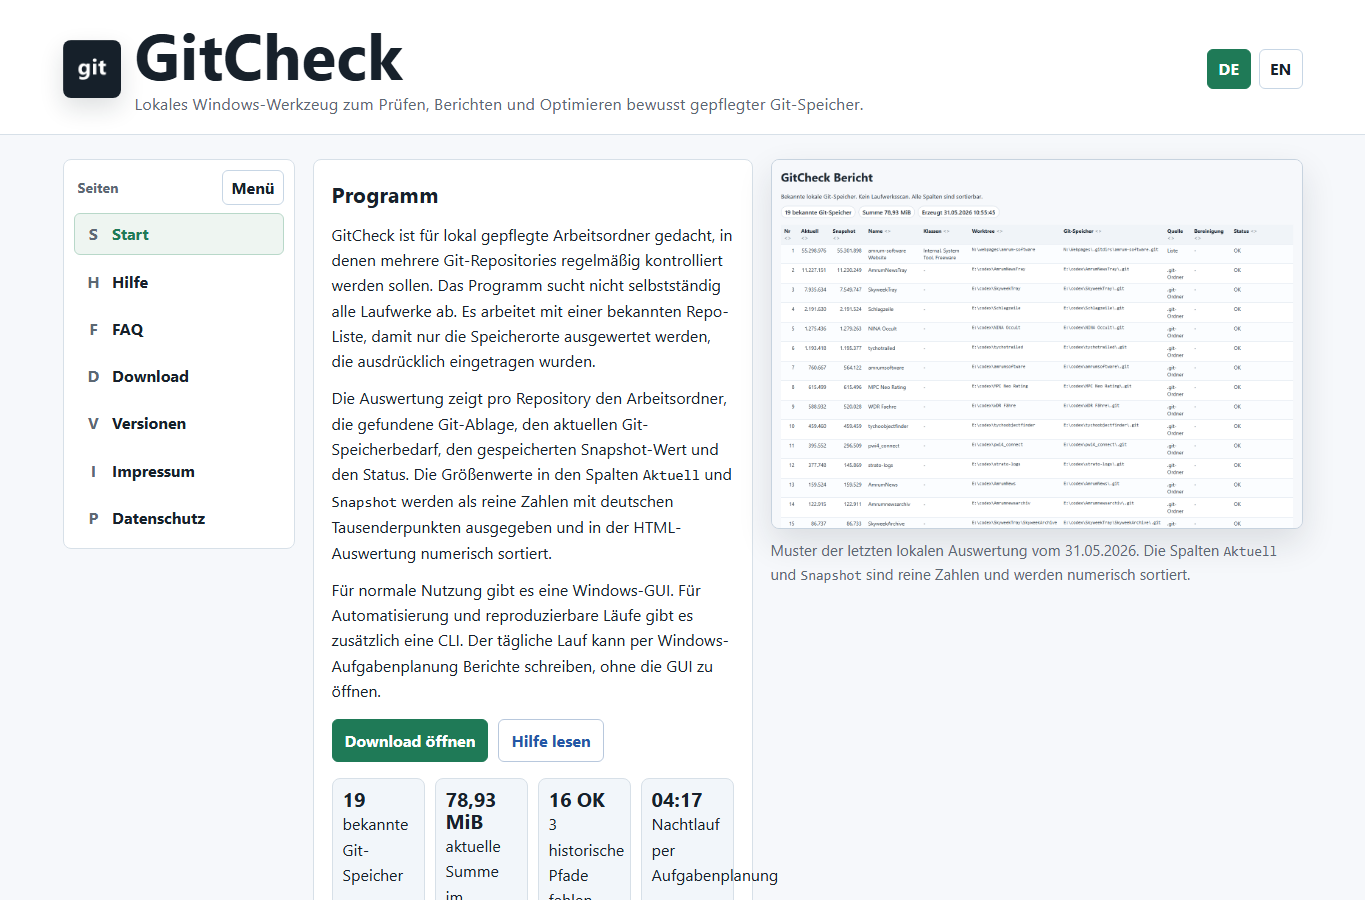Click the Download öffnen button

[410, 741]
